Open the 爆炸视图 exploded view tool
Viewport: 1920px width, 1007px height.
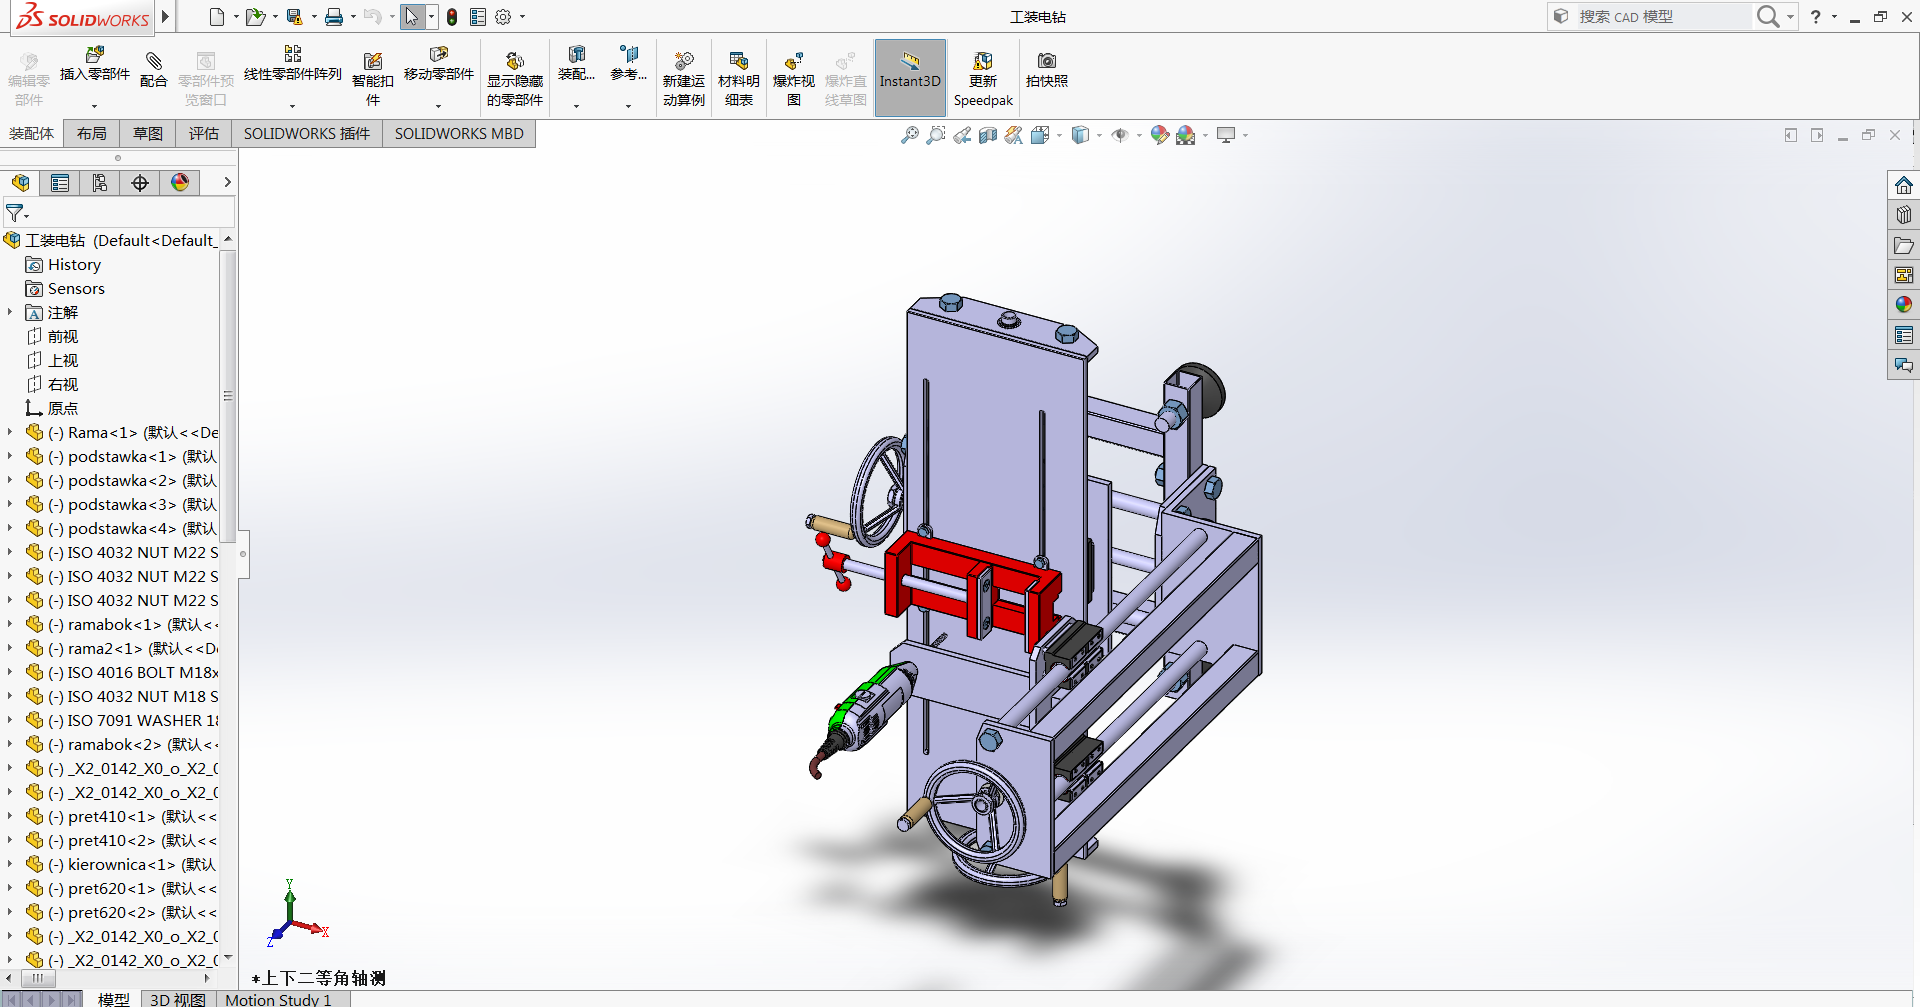pyautogui.click(x=793, y=78)
